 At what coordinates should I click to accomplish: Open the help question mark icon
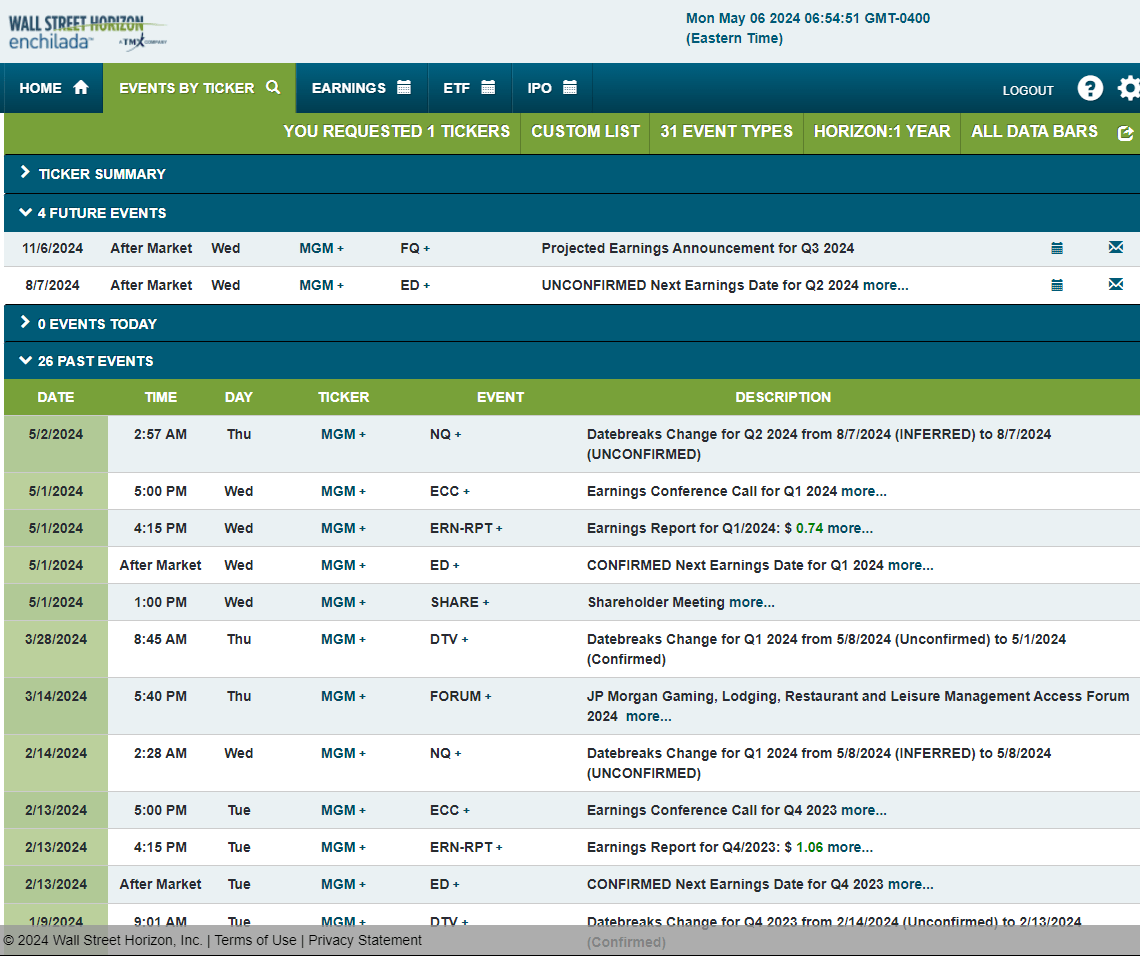tap(1090, 88)
